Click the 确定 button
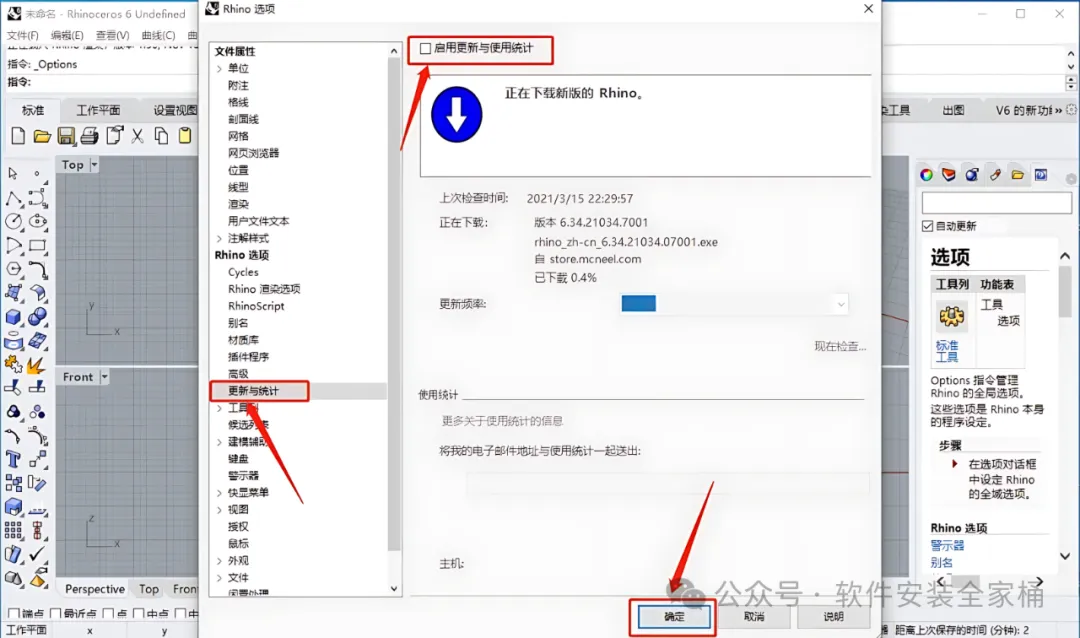This screenshot has width=1080, height=638. [x=674, y=617]
